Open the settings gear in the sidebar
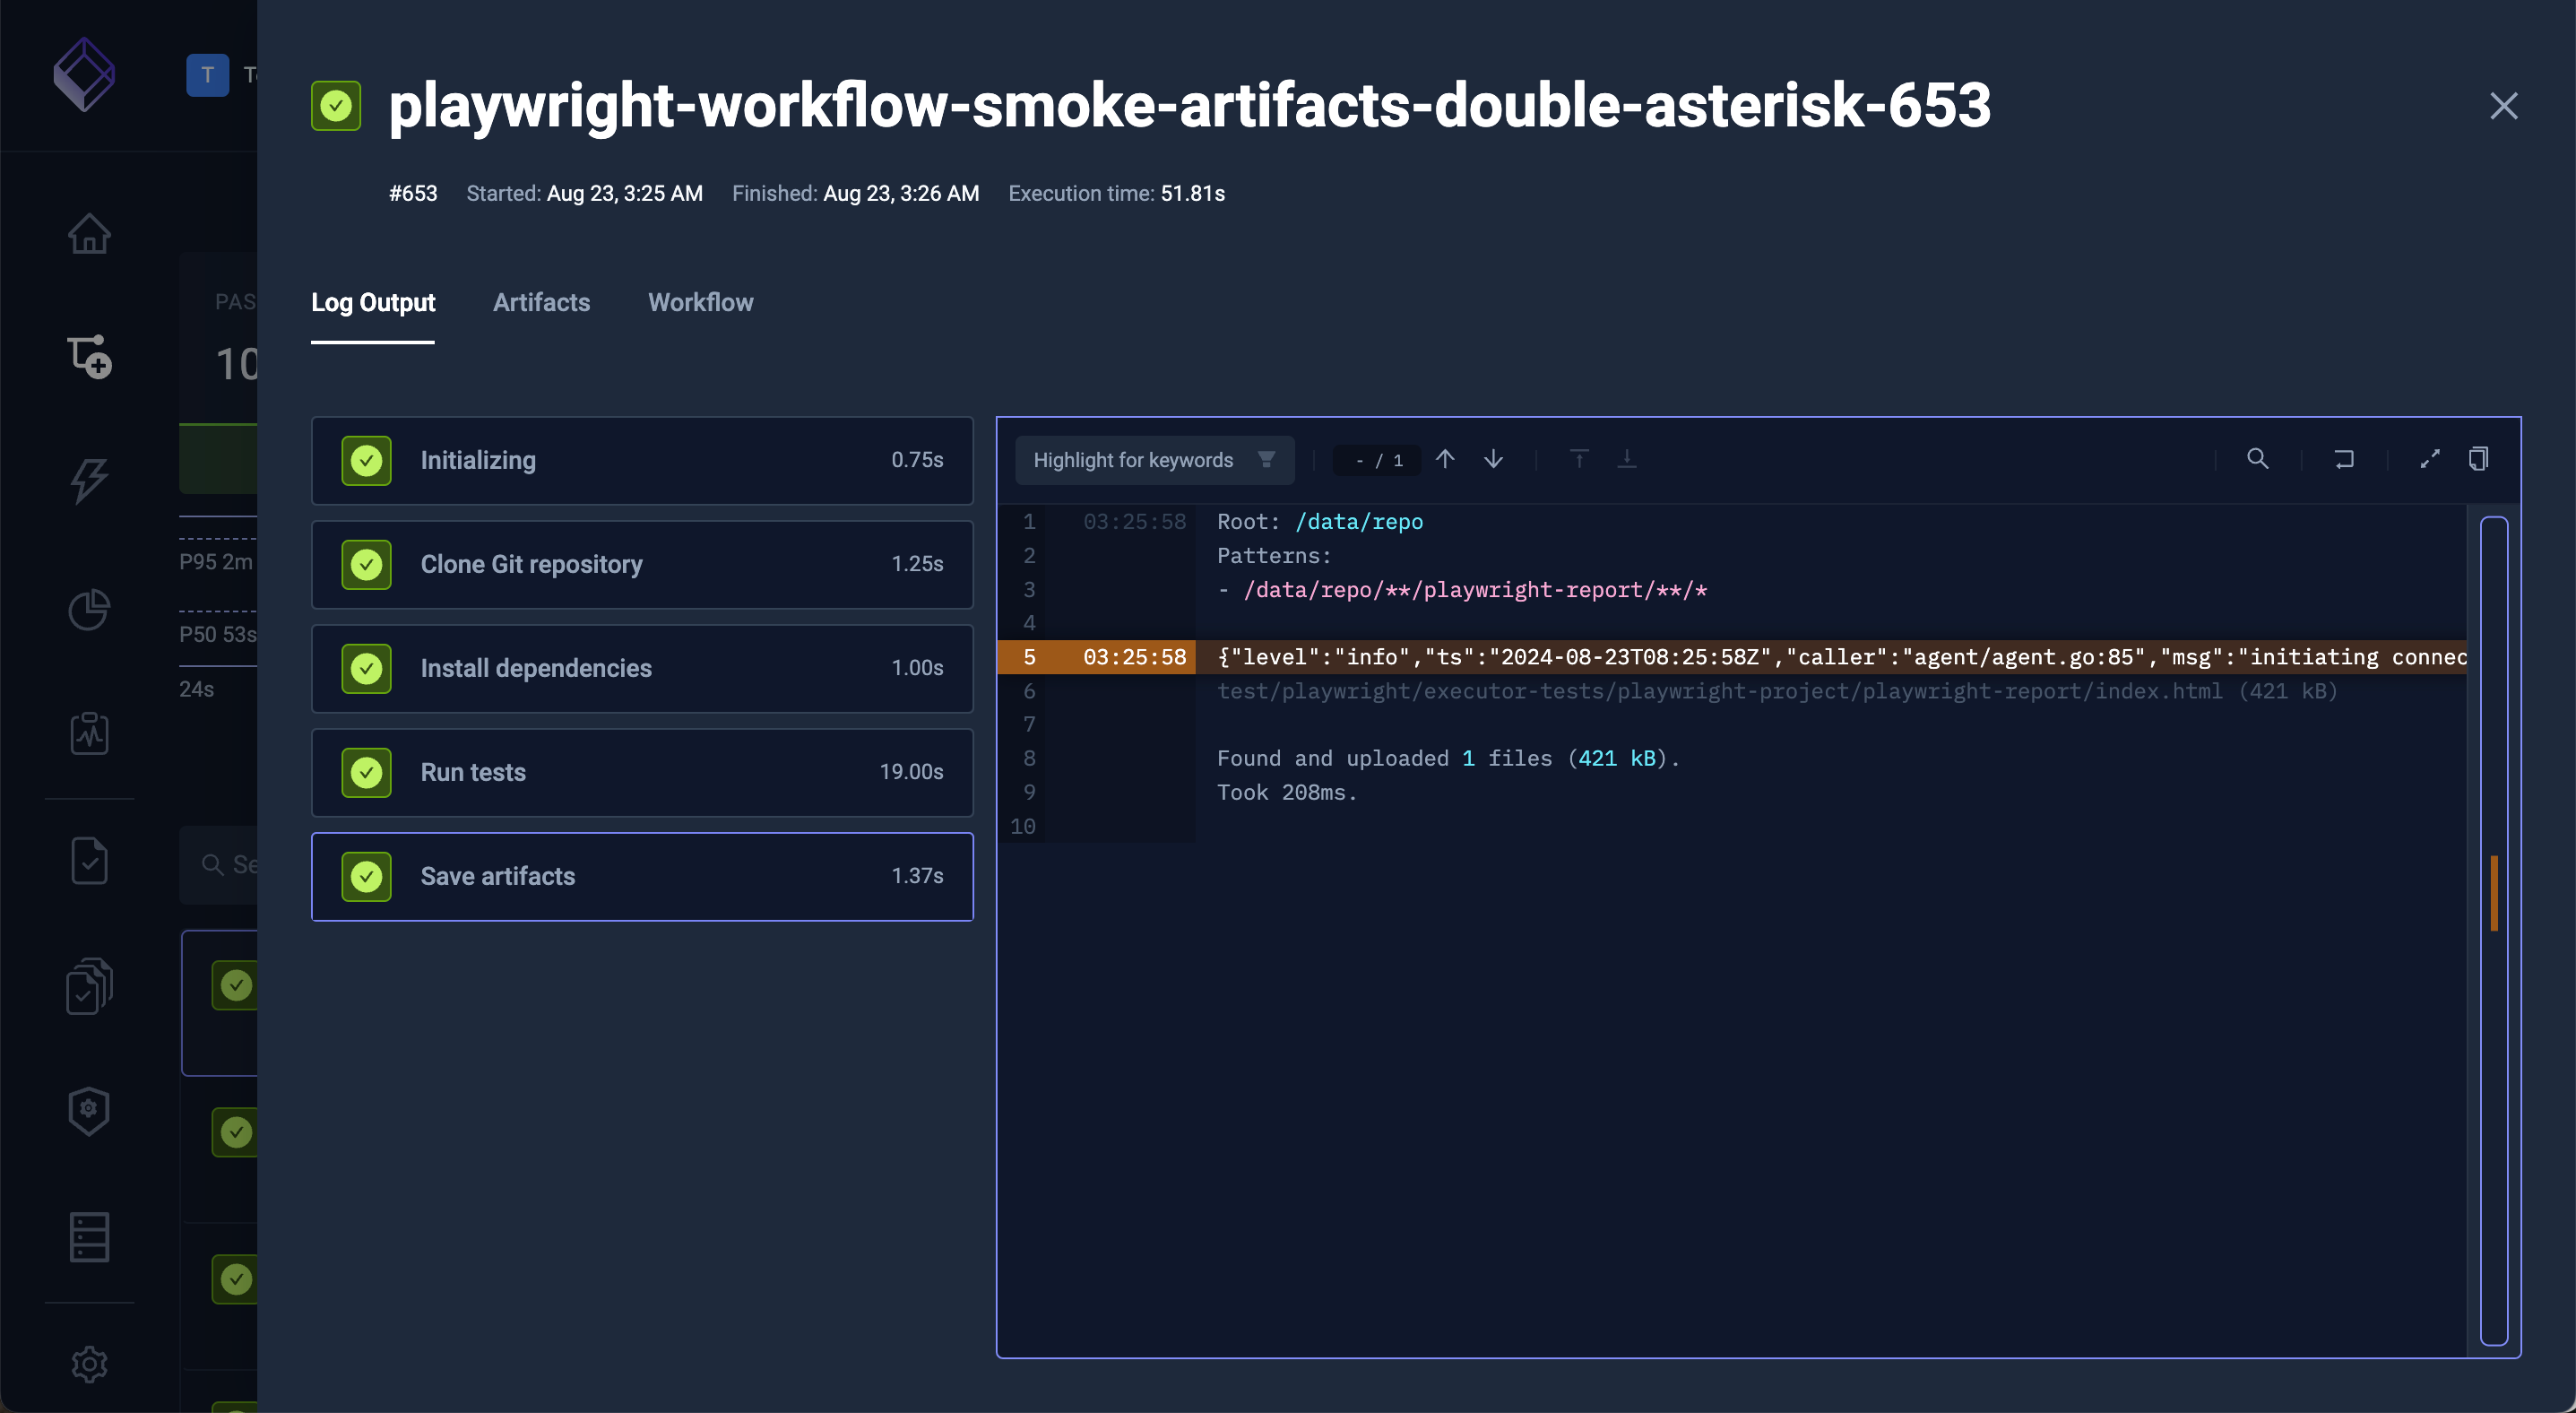Image resolution: width=2576 pixels, height=1413 pixels. tap(89, 1364)
